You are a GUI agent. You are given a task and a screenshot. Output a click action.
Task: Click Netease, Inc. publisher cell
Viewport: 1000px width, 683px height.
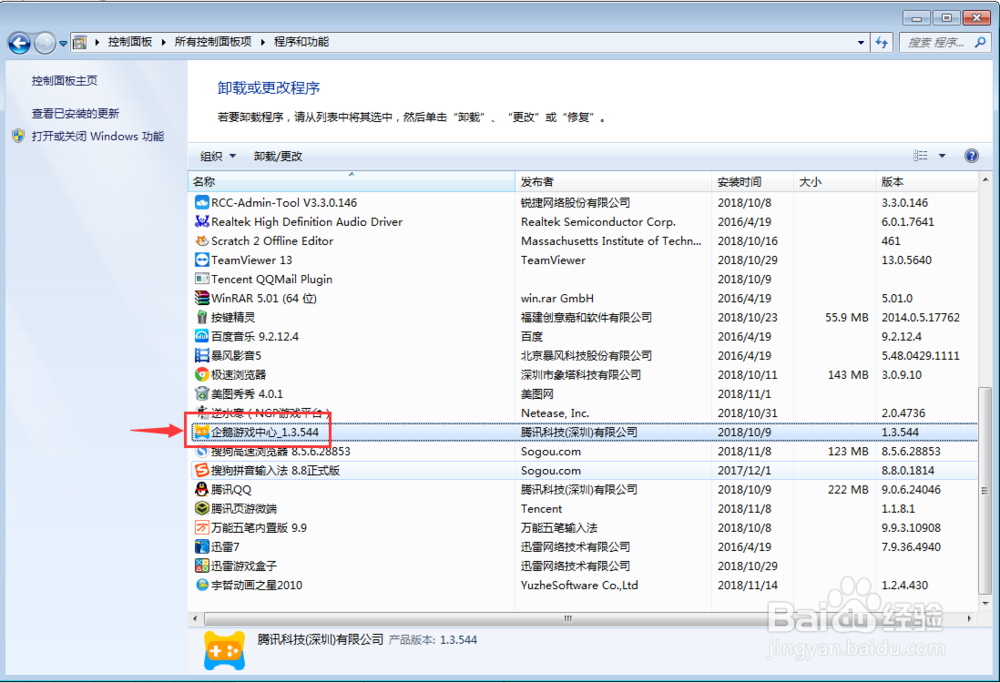click(x=555, y=413)
